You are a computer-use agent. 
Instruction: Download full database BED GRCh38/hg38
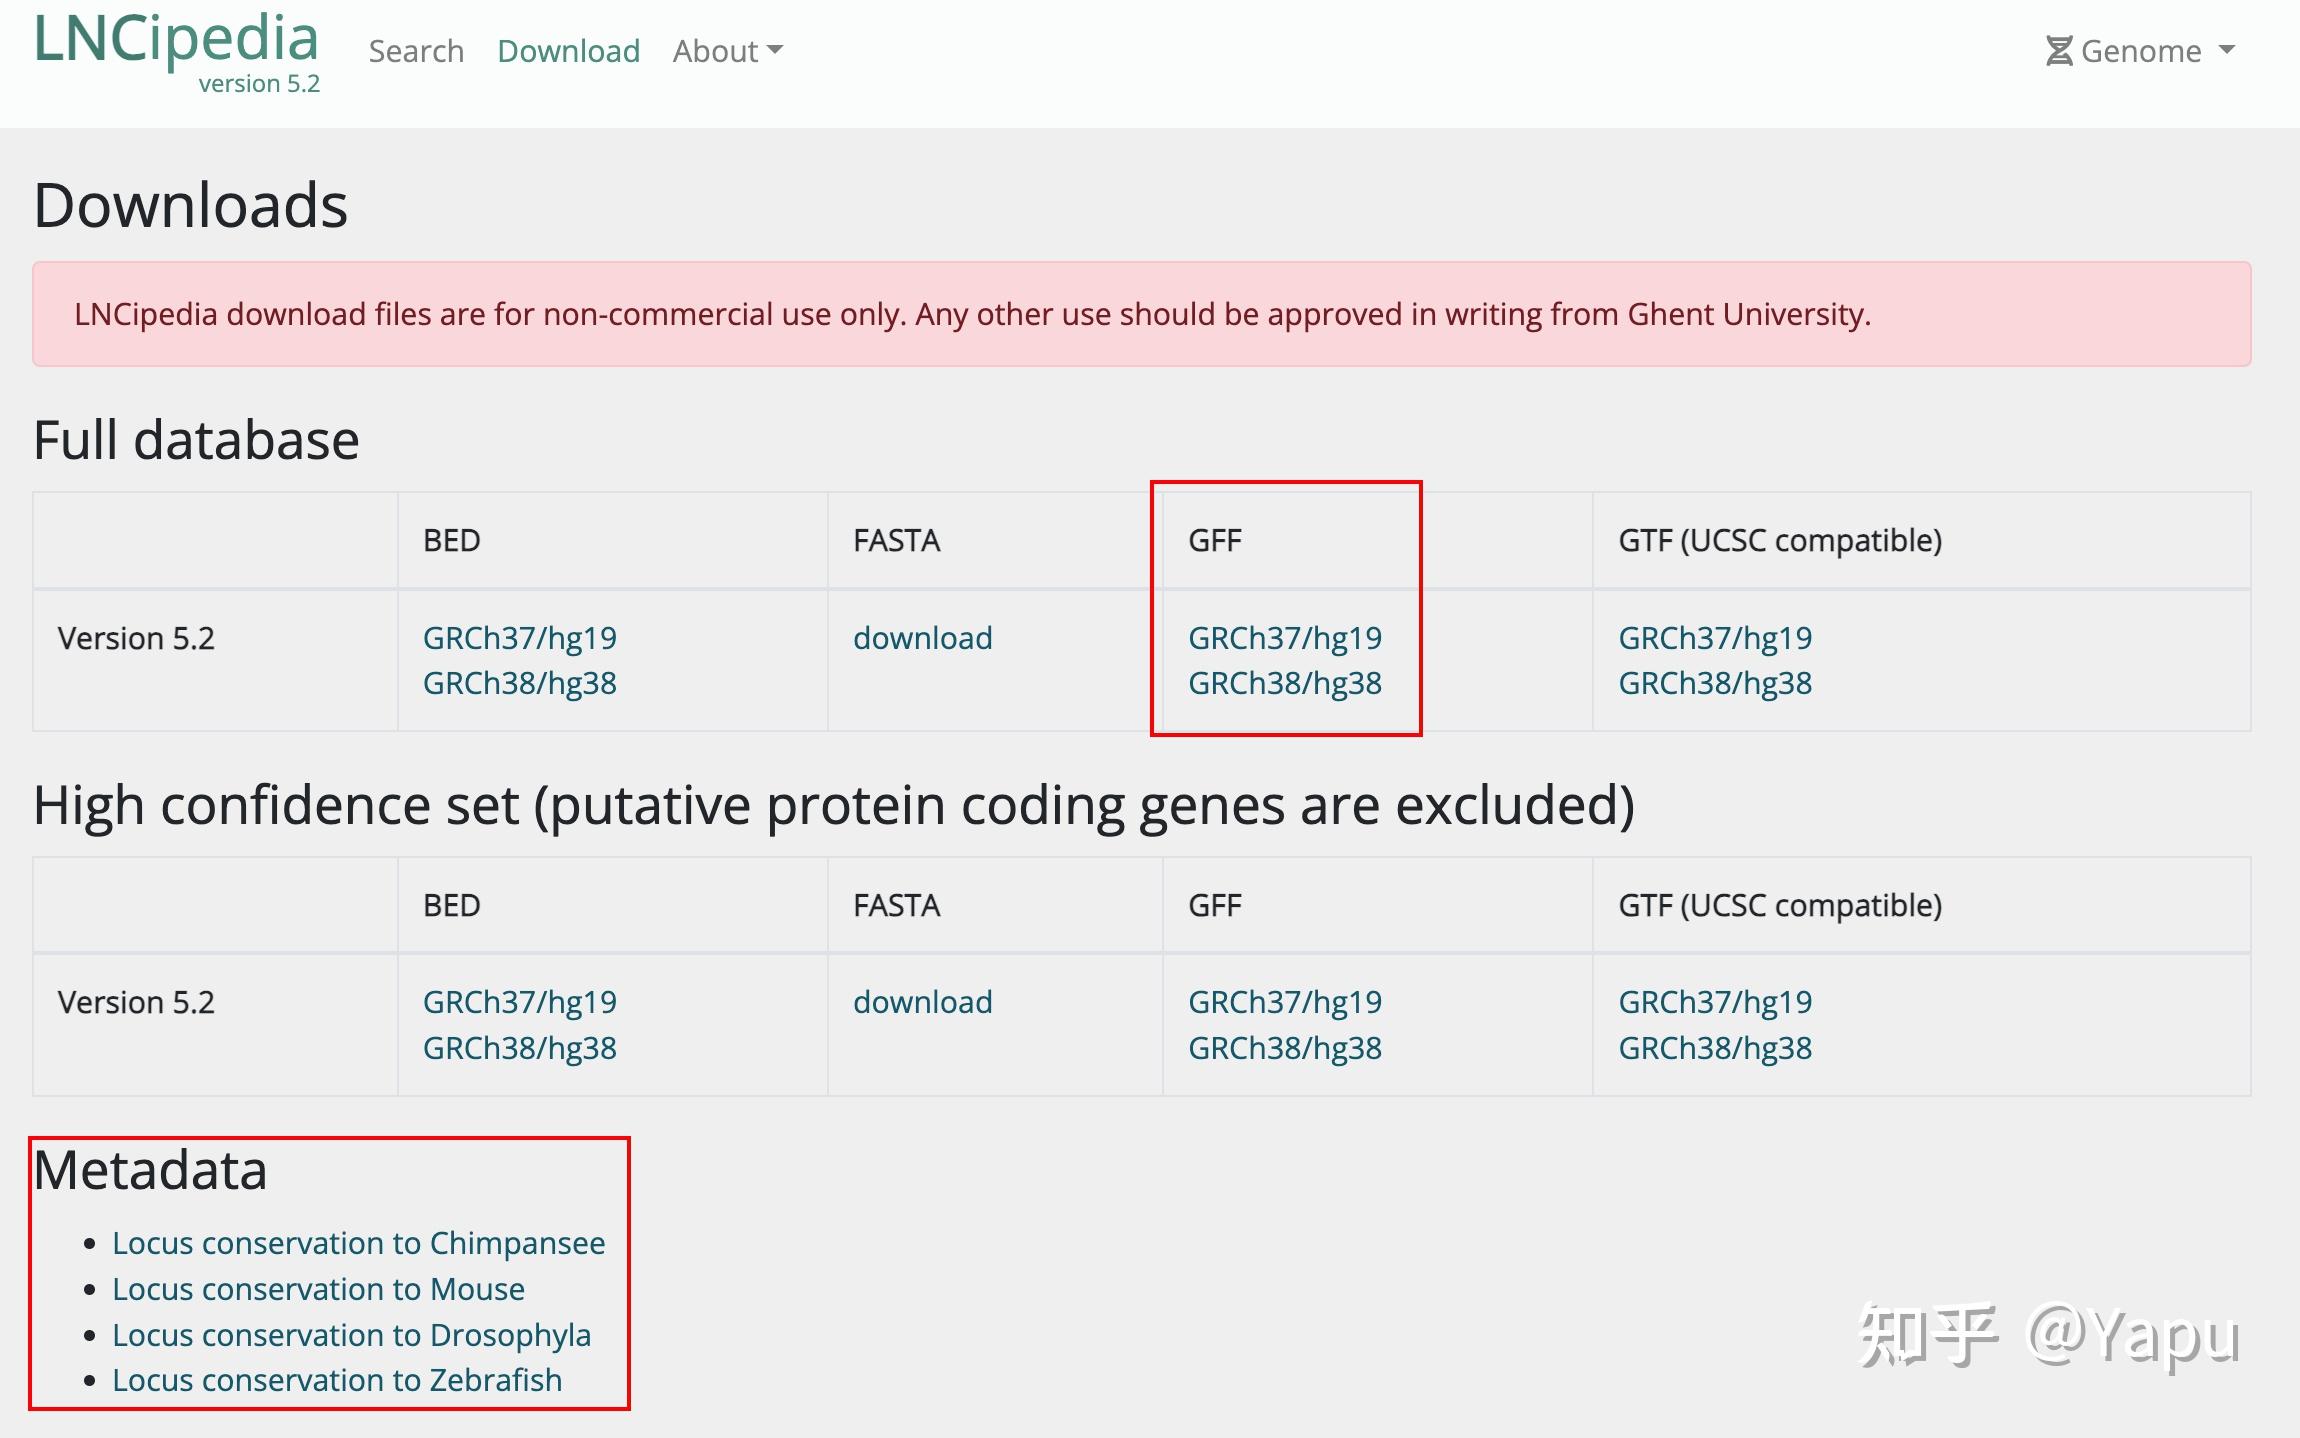(x=519, y=683)
